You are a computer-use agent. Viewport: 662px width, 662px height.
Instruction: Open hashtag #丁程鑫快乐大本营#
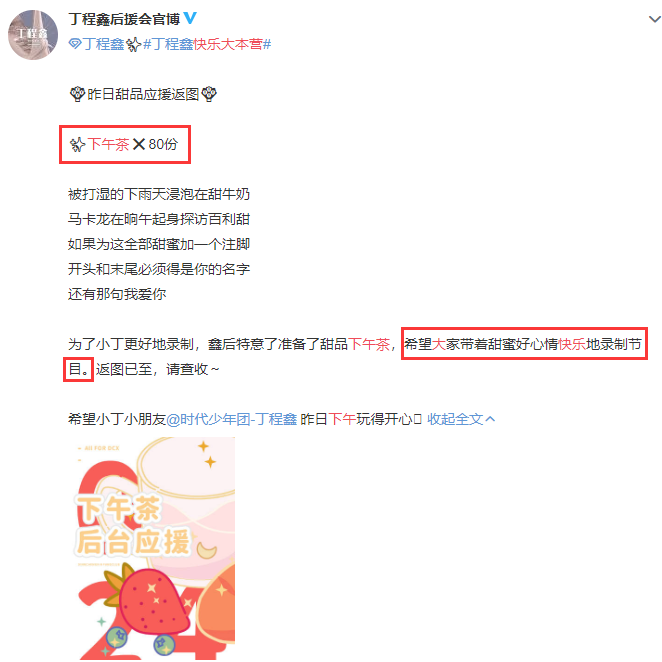(x=207, y=44)
